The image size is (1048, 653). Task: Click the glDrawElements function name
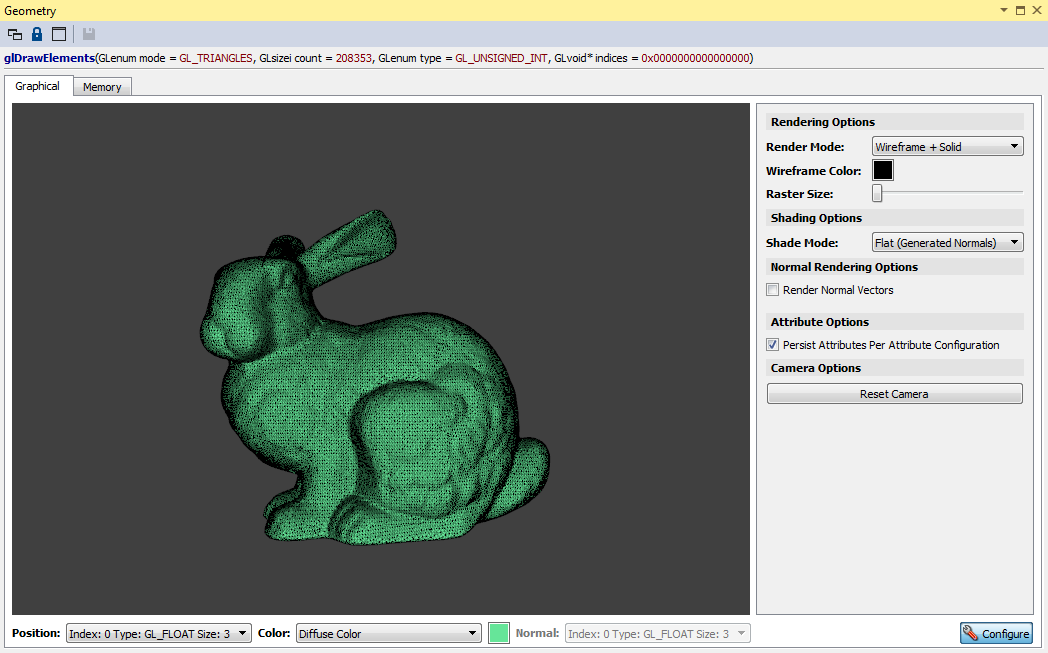[x=49, y=58]
